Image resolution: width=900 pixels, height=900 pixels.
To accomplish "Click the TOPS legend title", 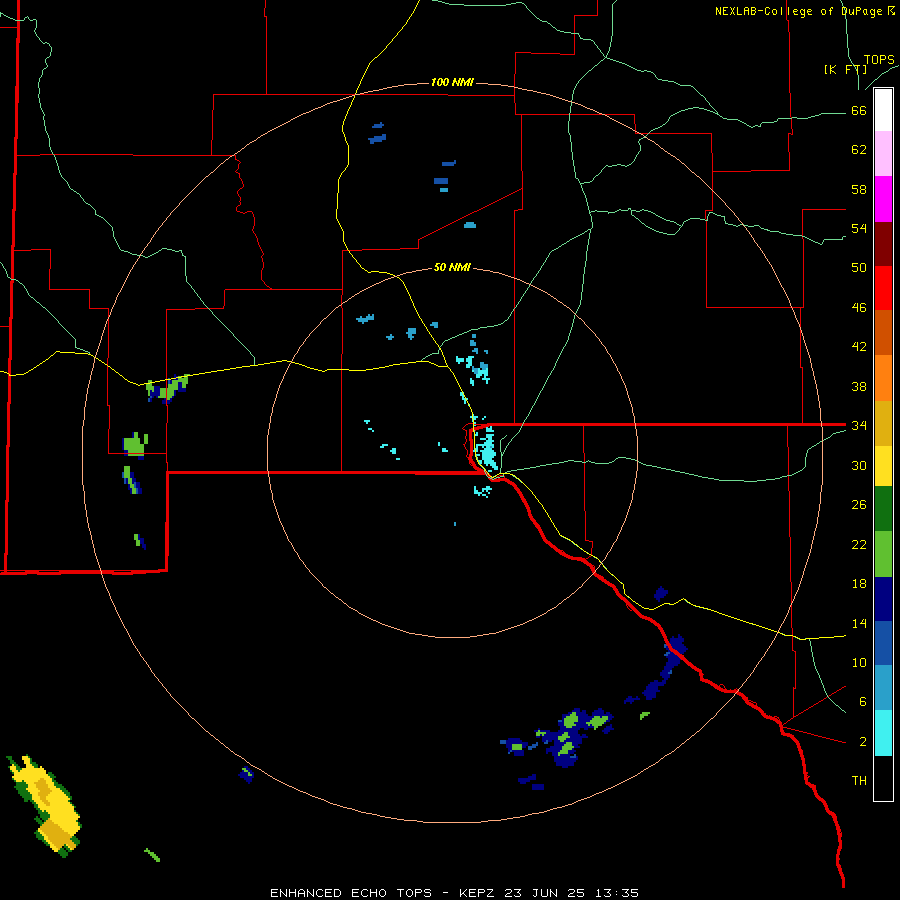I will coord(879,60).
